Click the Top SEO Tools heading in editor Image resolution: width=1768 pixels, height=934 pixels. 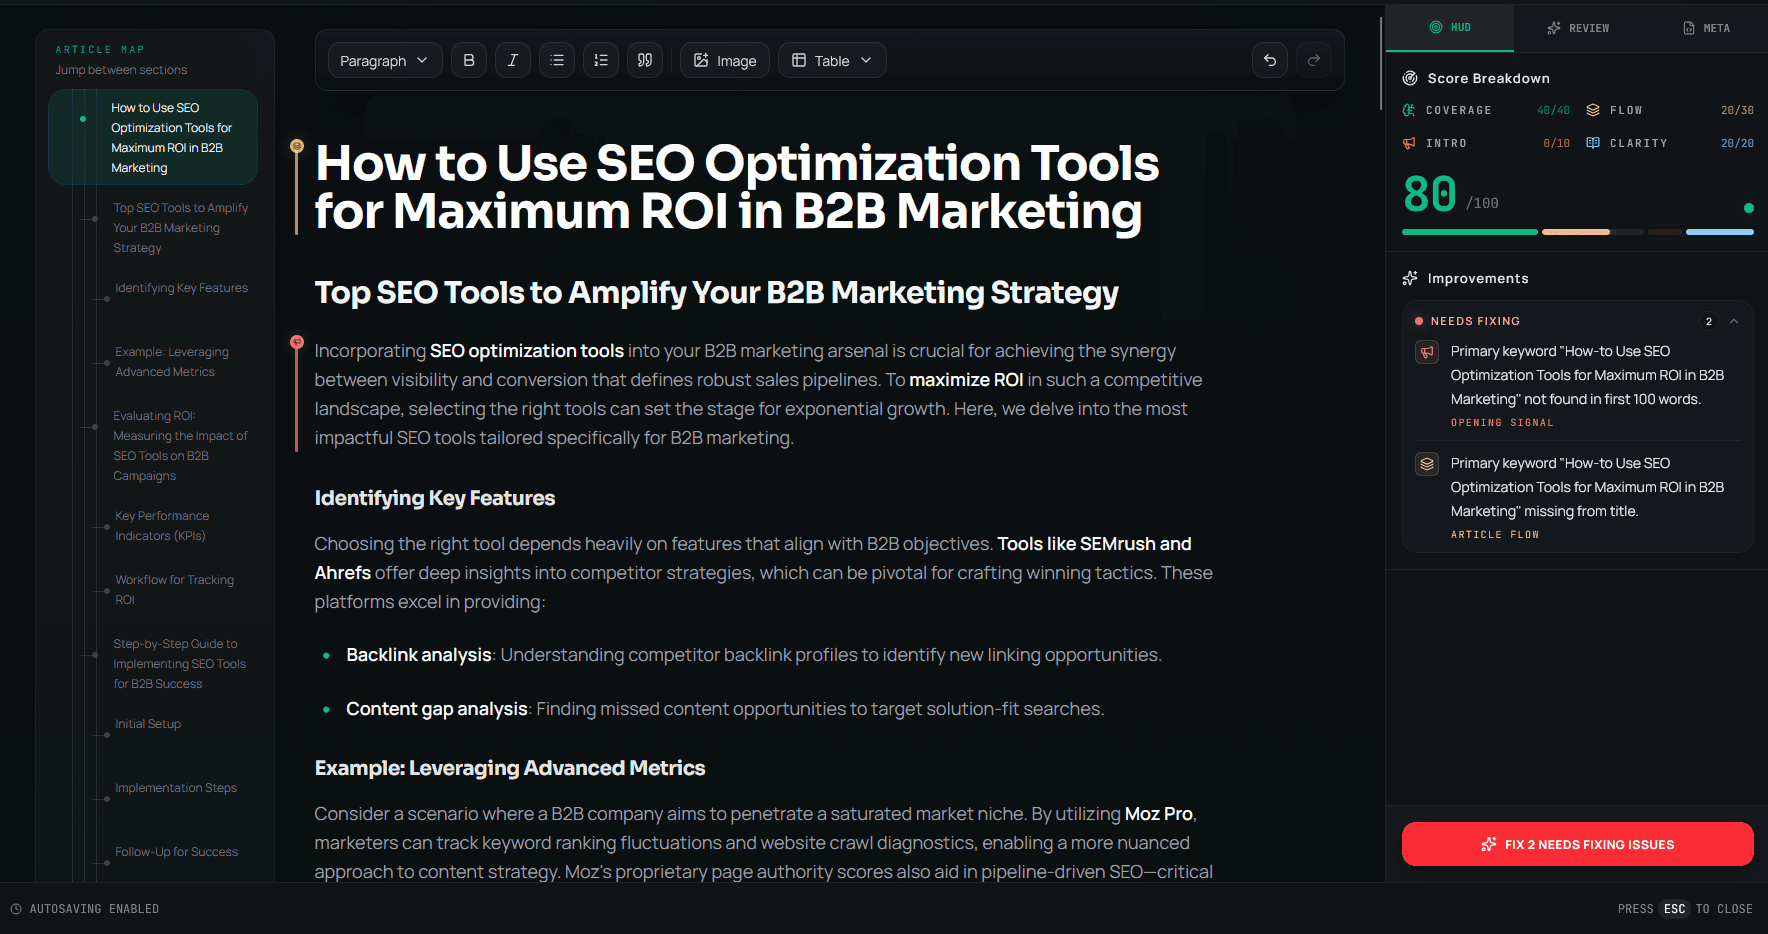(x=716, y=292)
